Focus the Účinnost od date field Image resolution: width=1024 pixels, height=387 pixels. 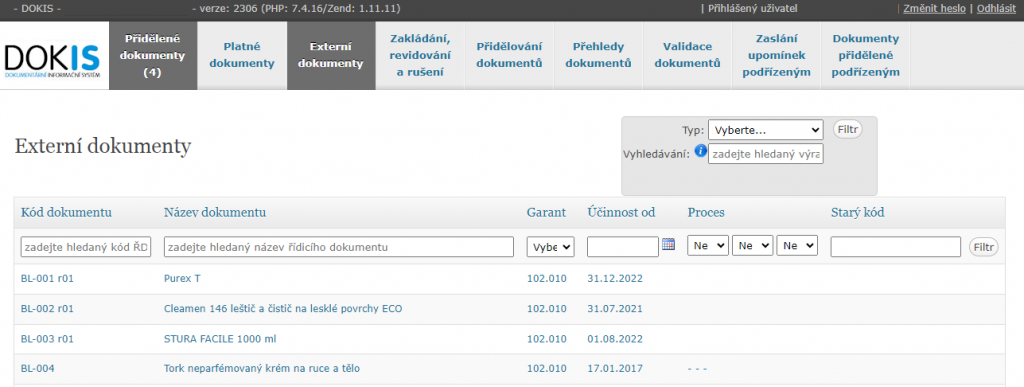623,247
